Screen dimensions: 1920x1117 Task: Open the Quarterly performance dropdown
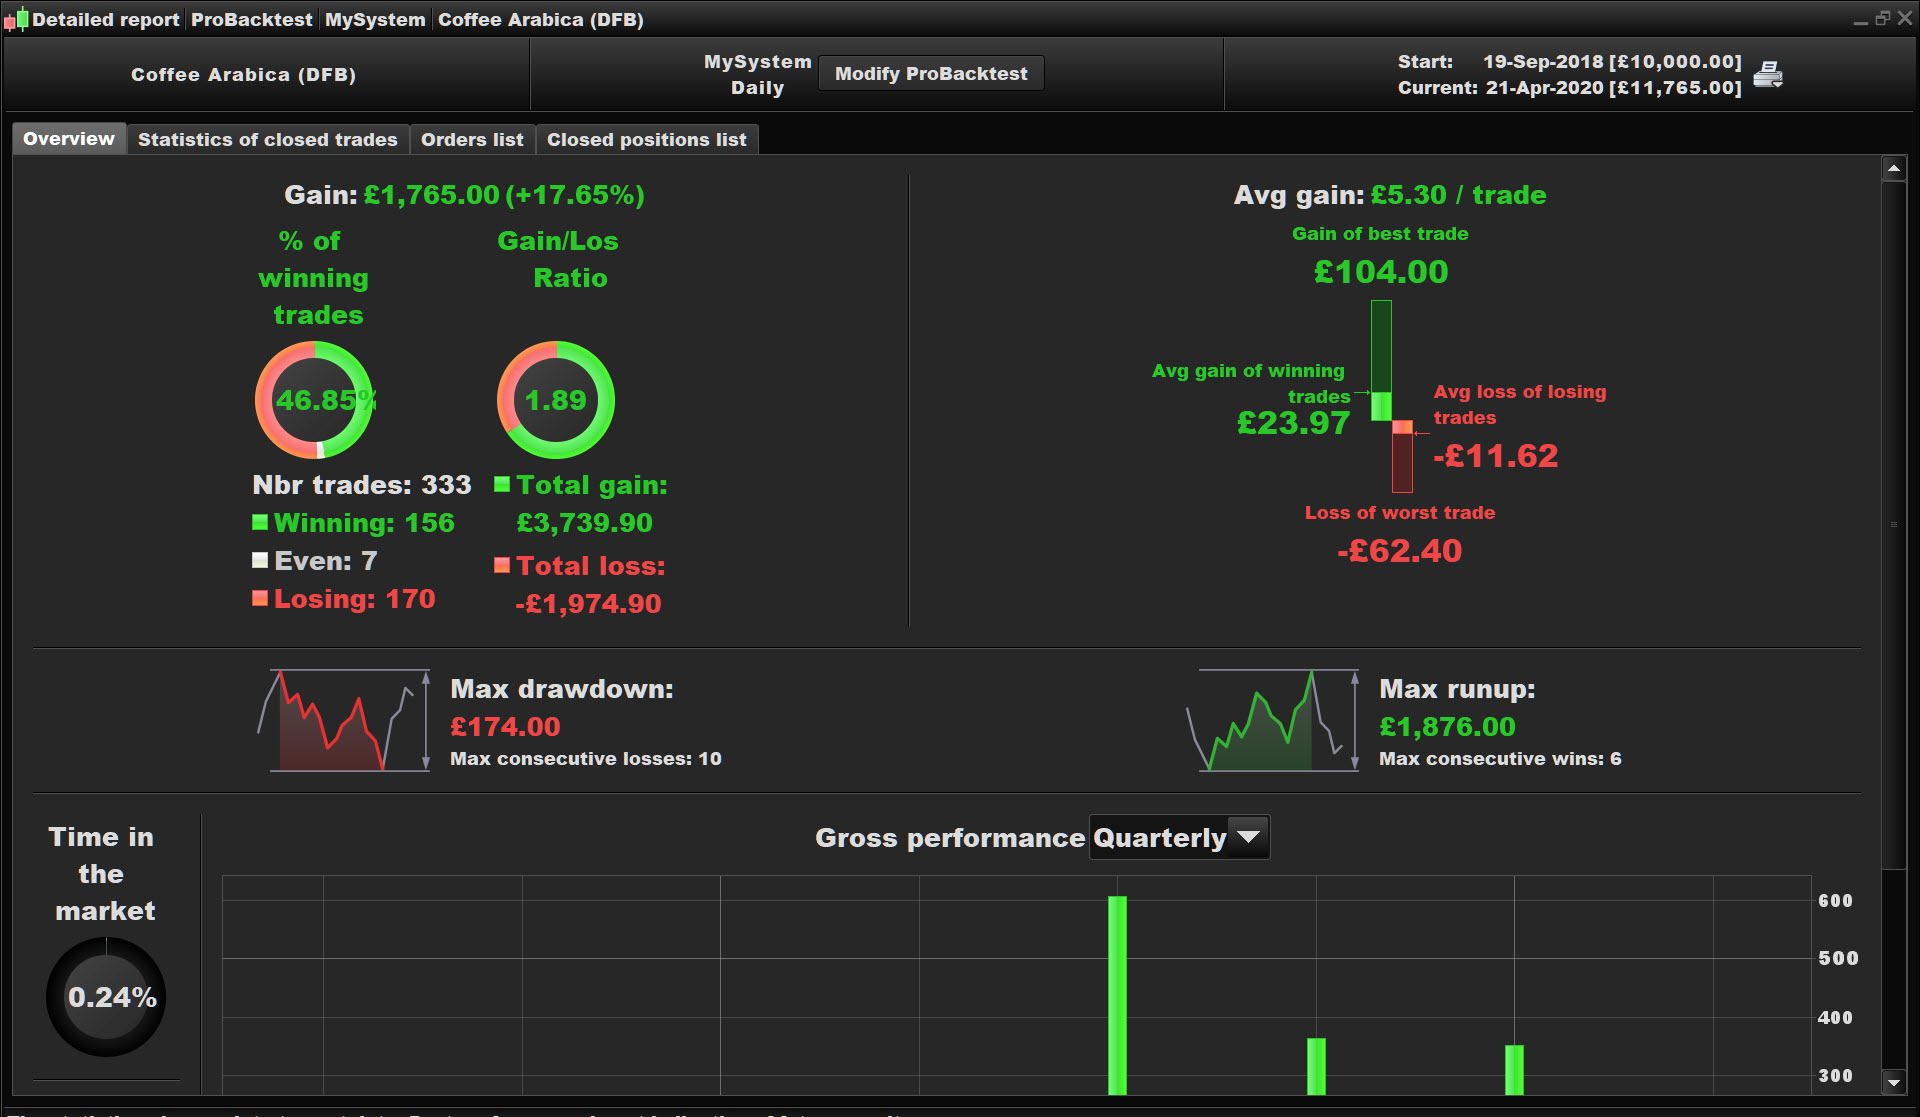click(x=1160, y=838)
